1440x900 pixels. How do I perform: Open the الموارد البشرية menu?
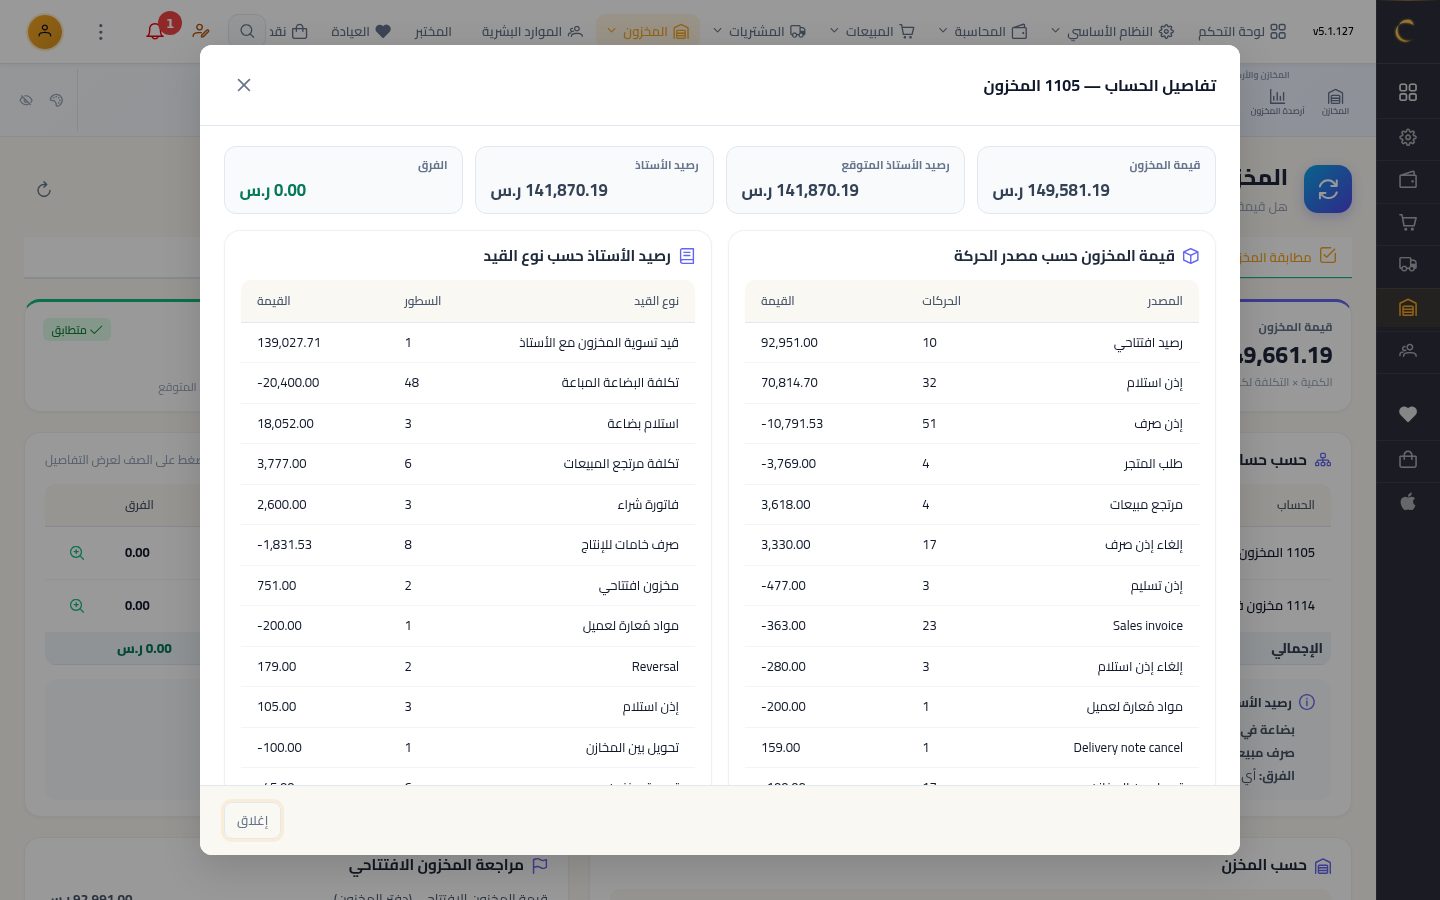coord(532,32)
